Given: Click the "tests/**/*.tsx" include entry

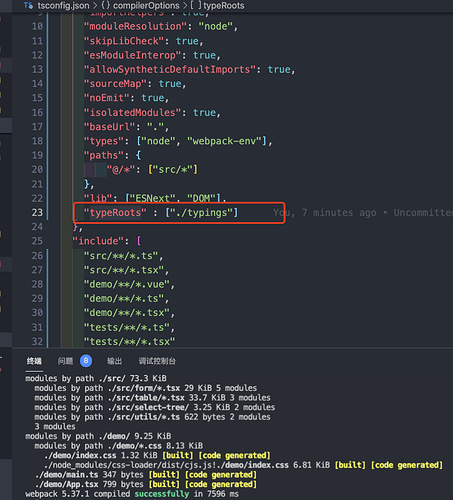Looking at the screenshot, I should pos(129,342).
